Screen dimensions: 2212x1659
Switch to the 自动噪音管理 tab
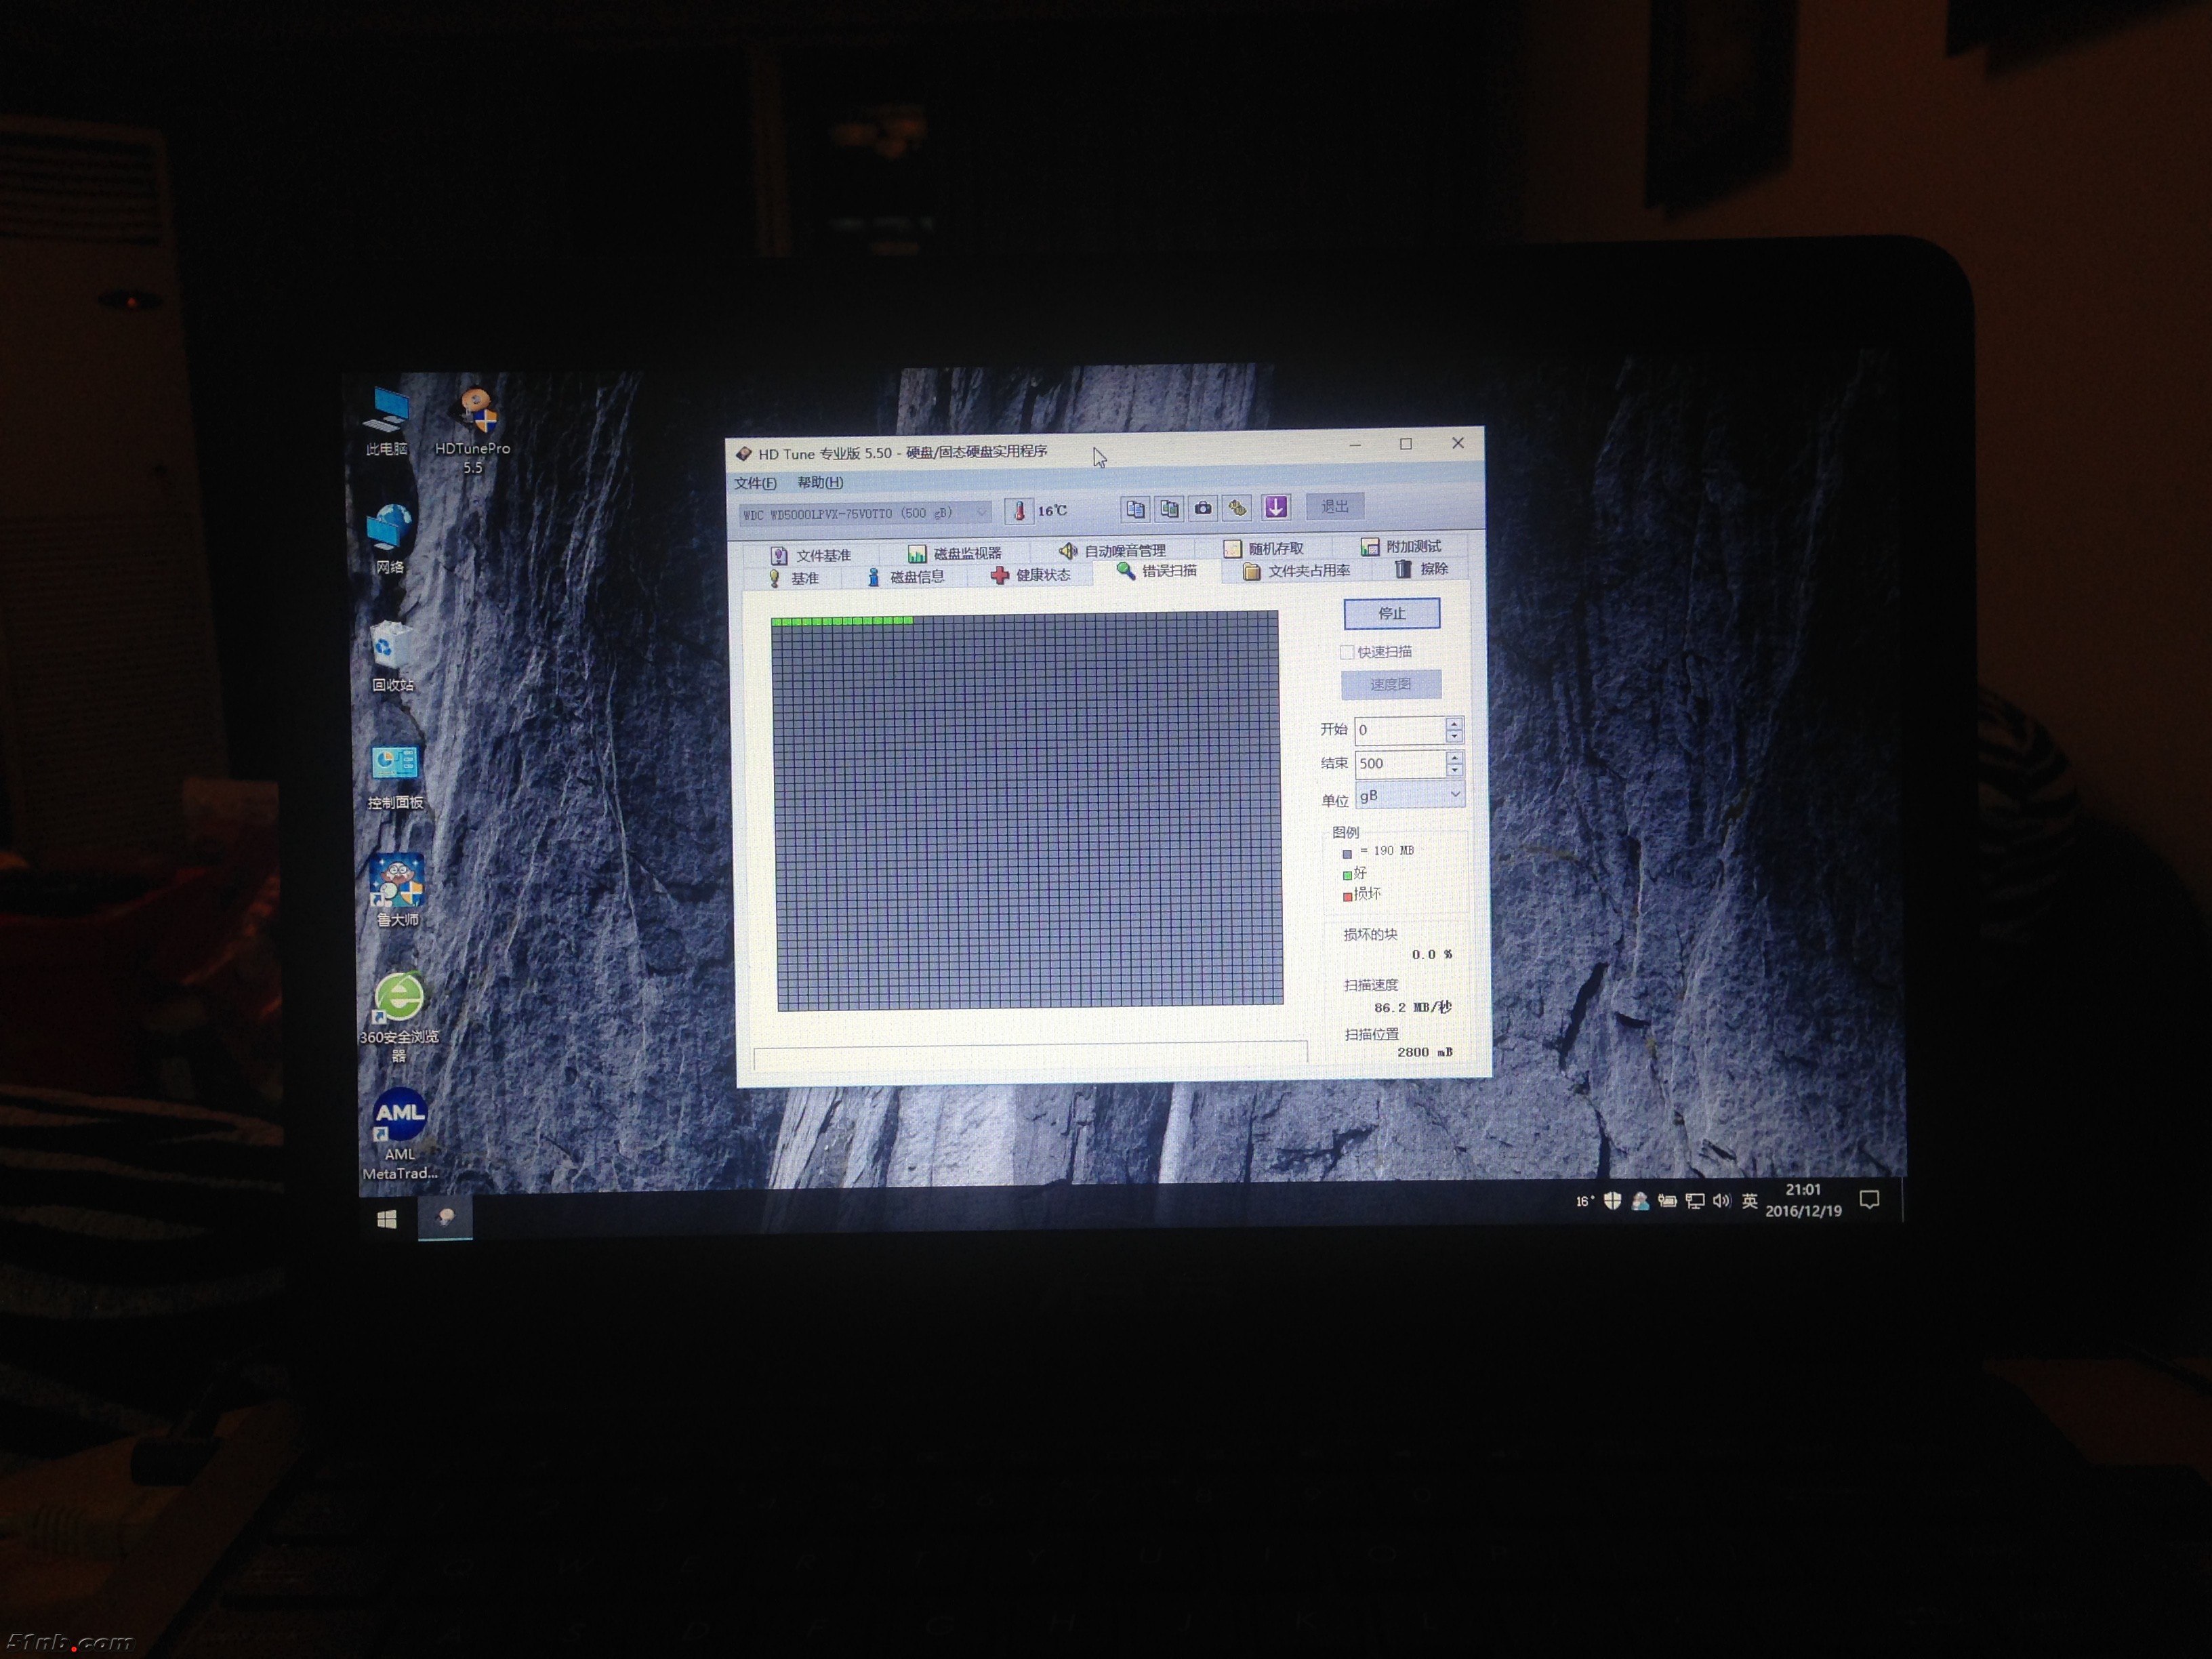(x=1112, y=550)
